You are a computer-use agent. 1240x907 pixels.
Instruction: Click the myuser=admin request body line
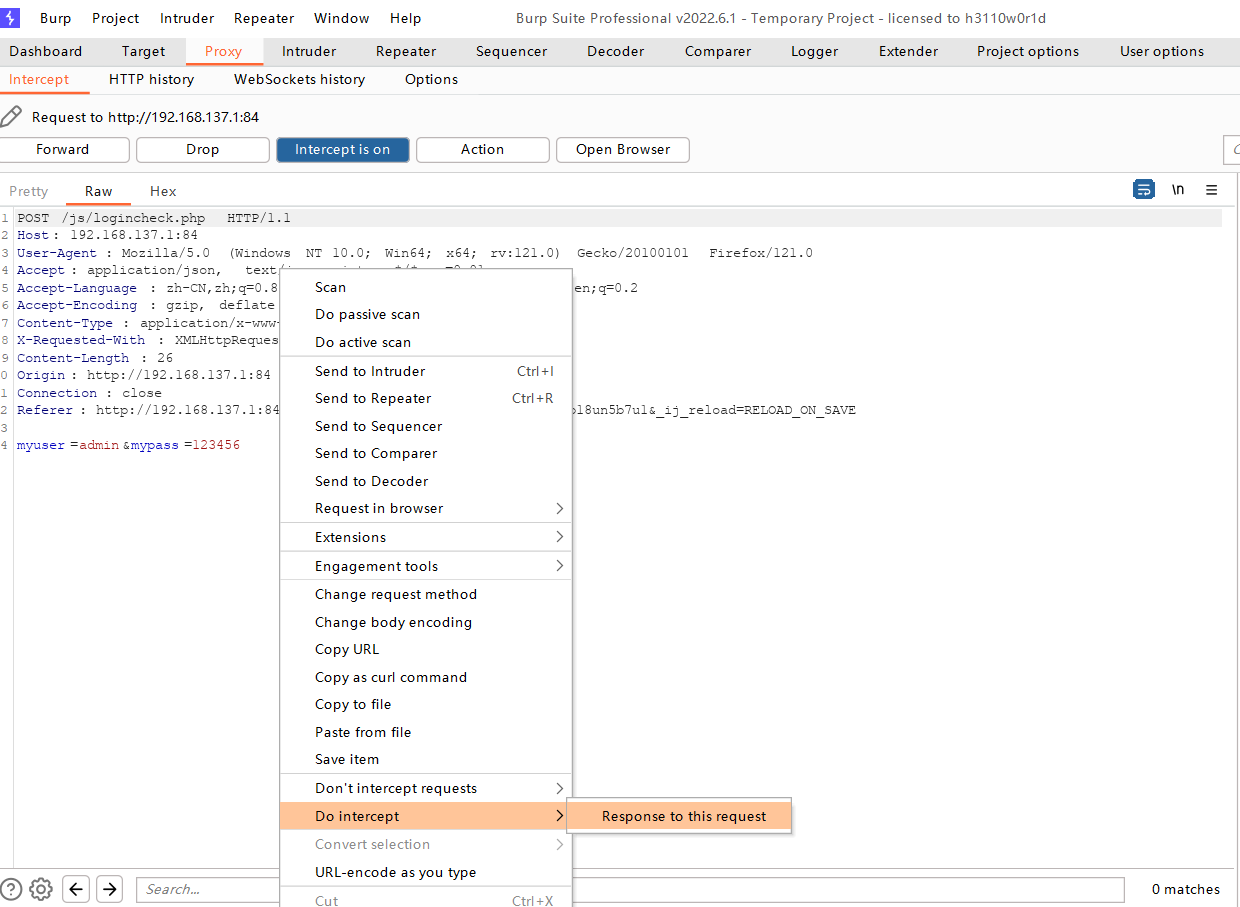[x=129, y=445]
